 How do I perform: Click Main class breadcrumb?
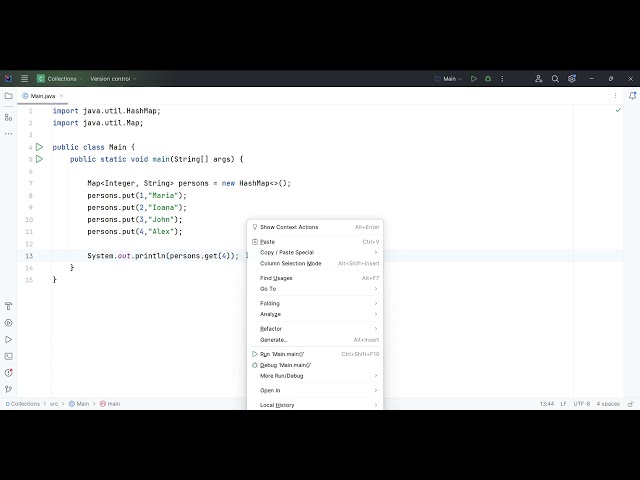(x=79, y=404)
